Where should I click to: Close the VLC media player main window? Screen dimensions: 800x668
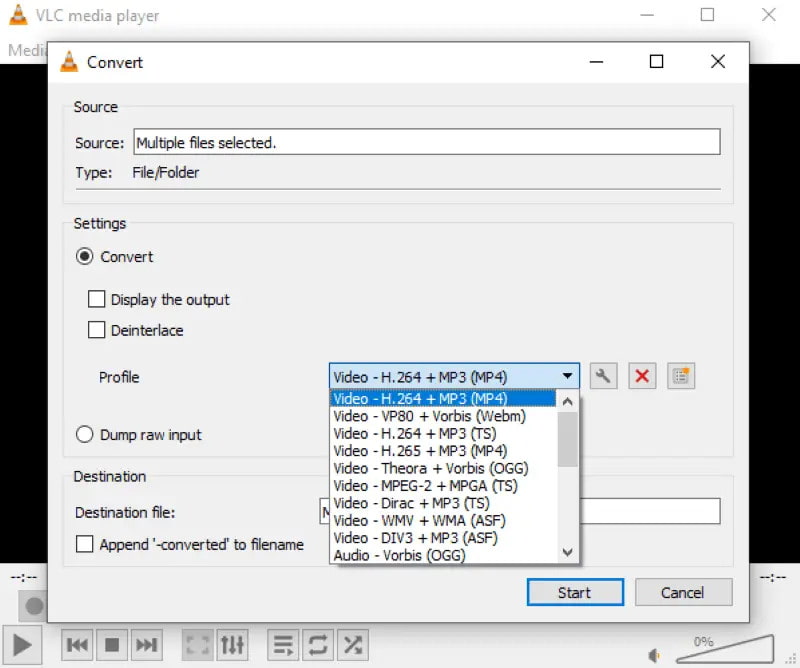coord(768,15)
